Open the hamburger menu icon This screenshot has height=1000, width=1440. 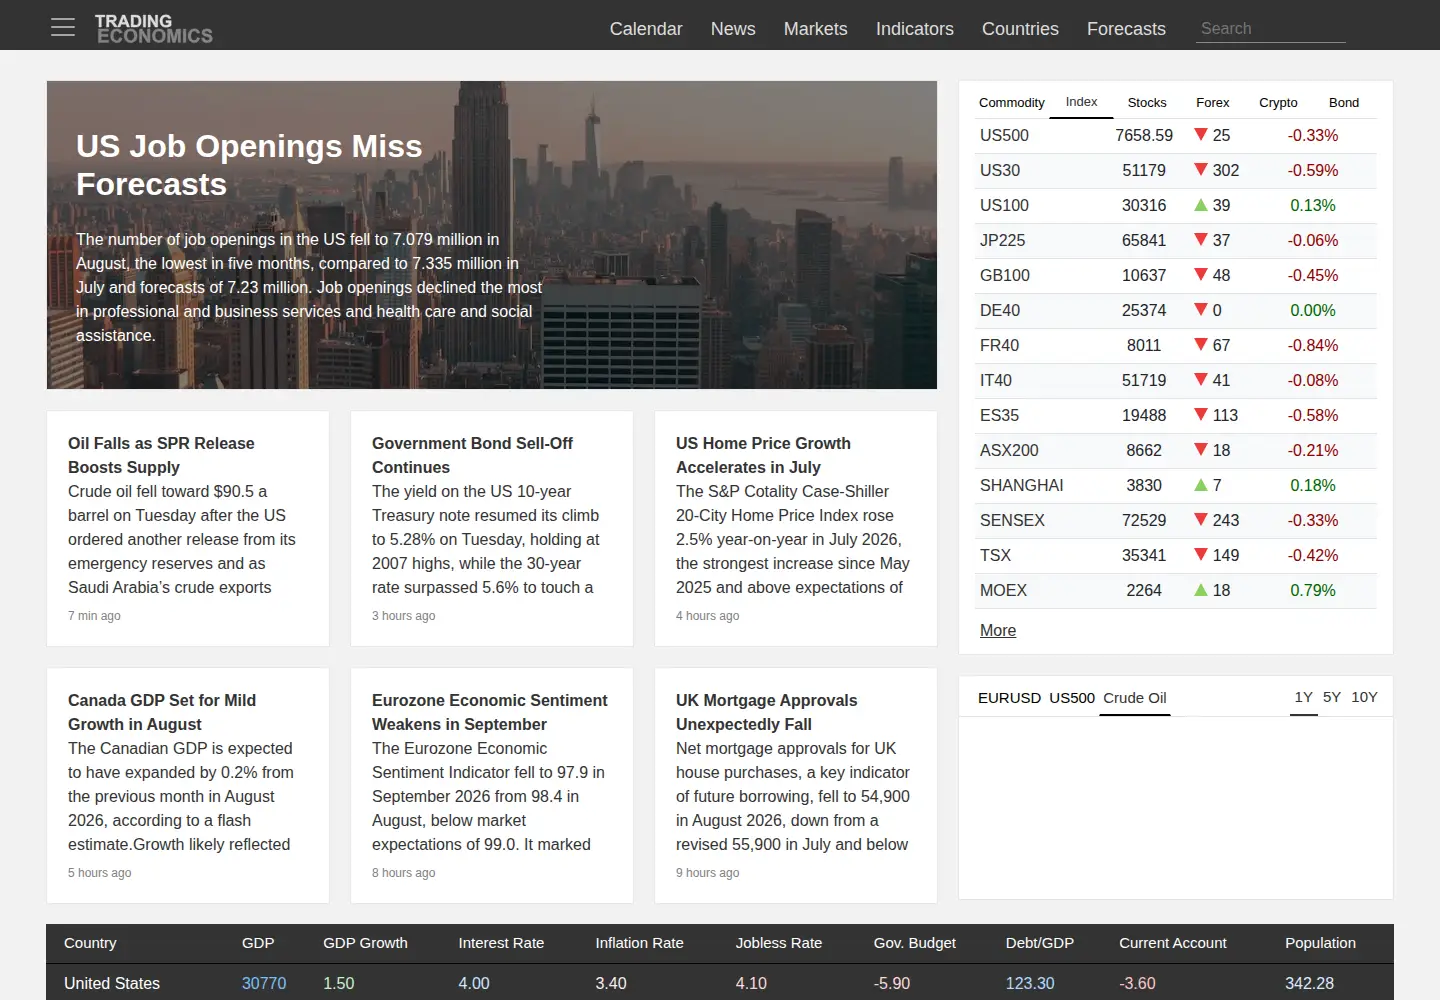tap(63, 27)
